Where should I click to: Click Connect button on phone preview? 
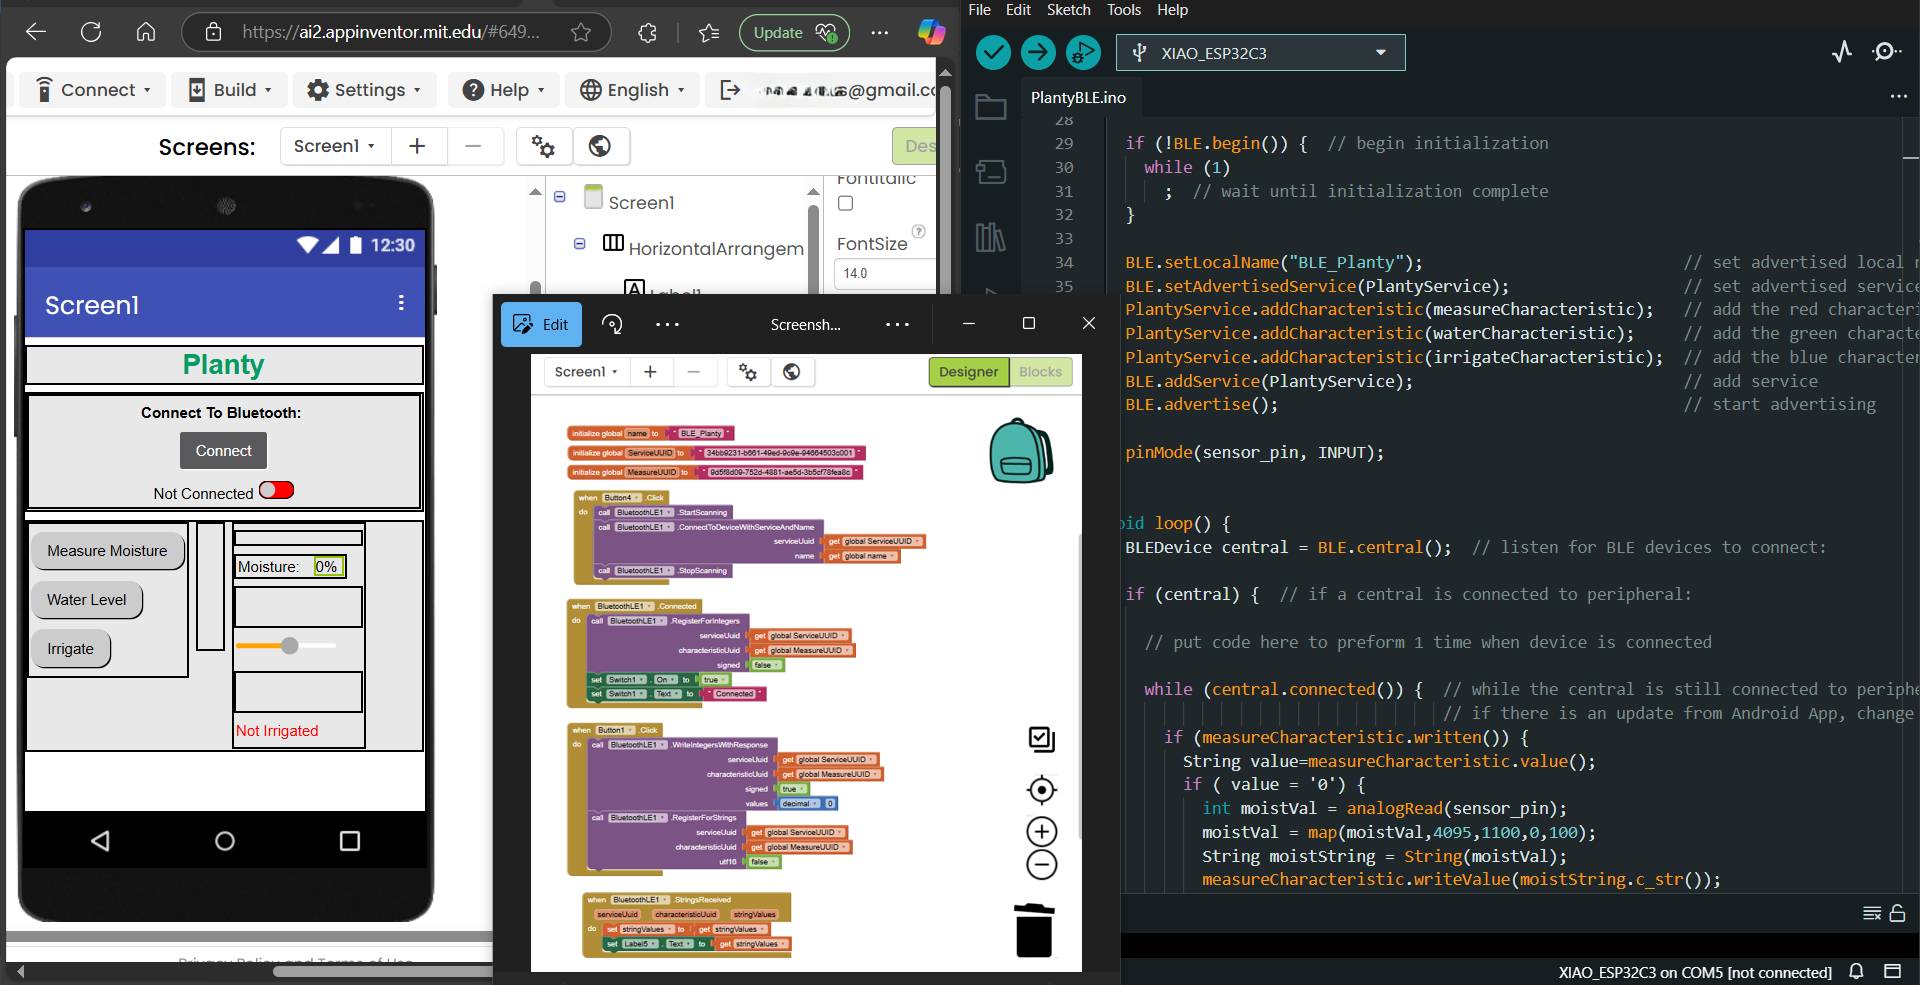tap(223, 451)
